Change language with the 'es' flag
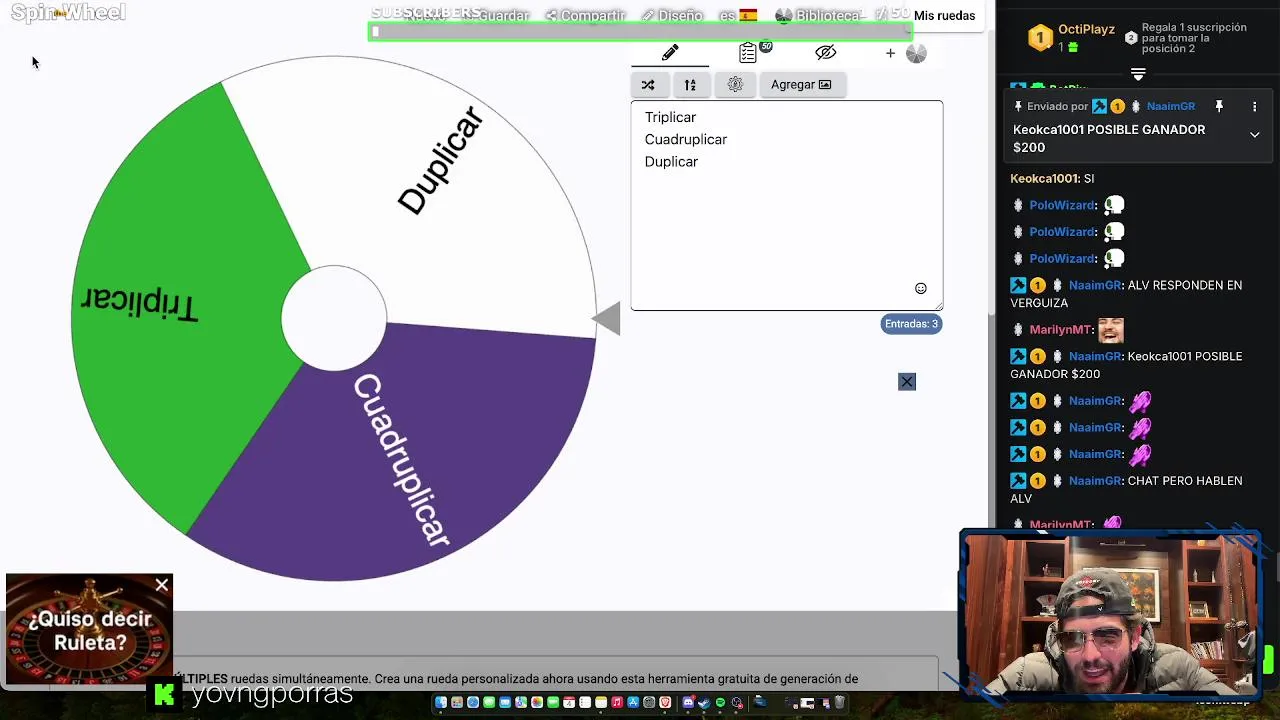This screenshot has width=1280, height=720. point(738,16)
